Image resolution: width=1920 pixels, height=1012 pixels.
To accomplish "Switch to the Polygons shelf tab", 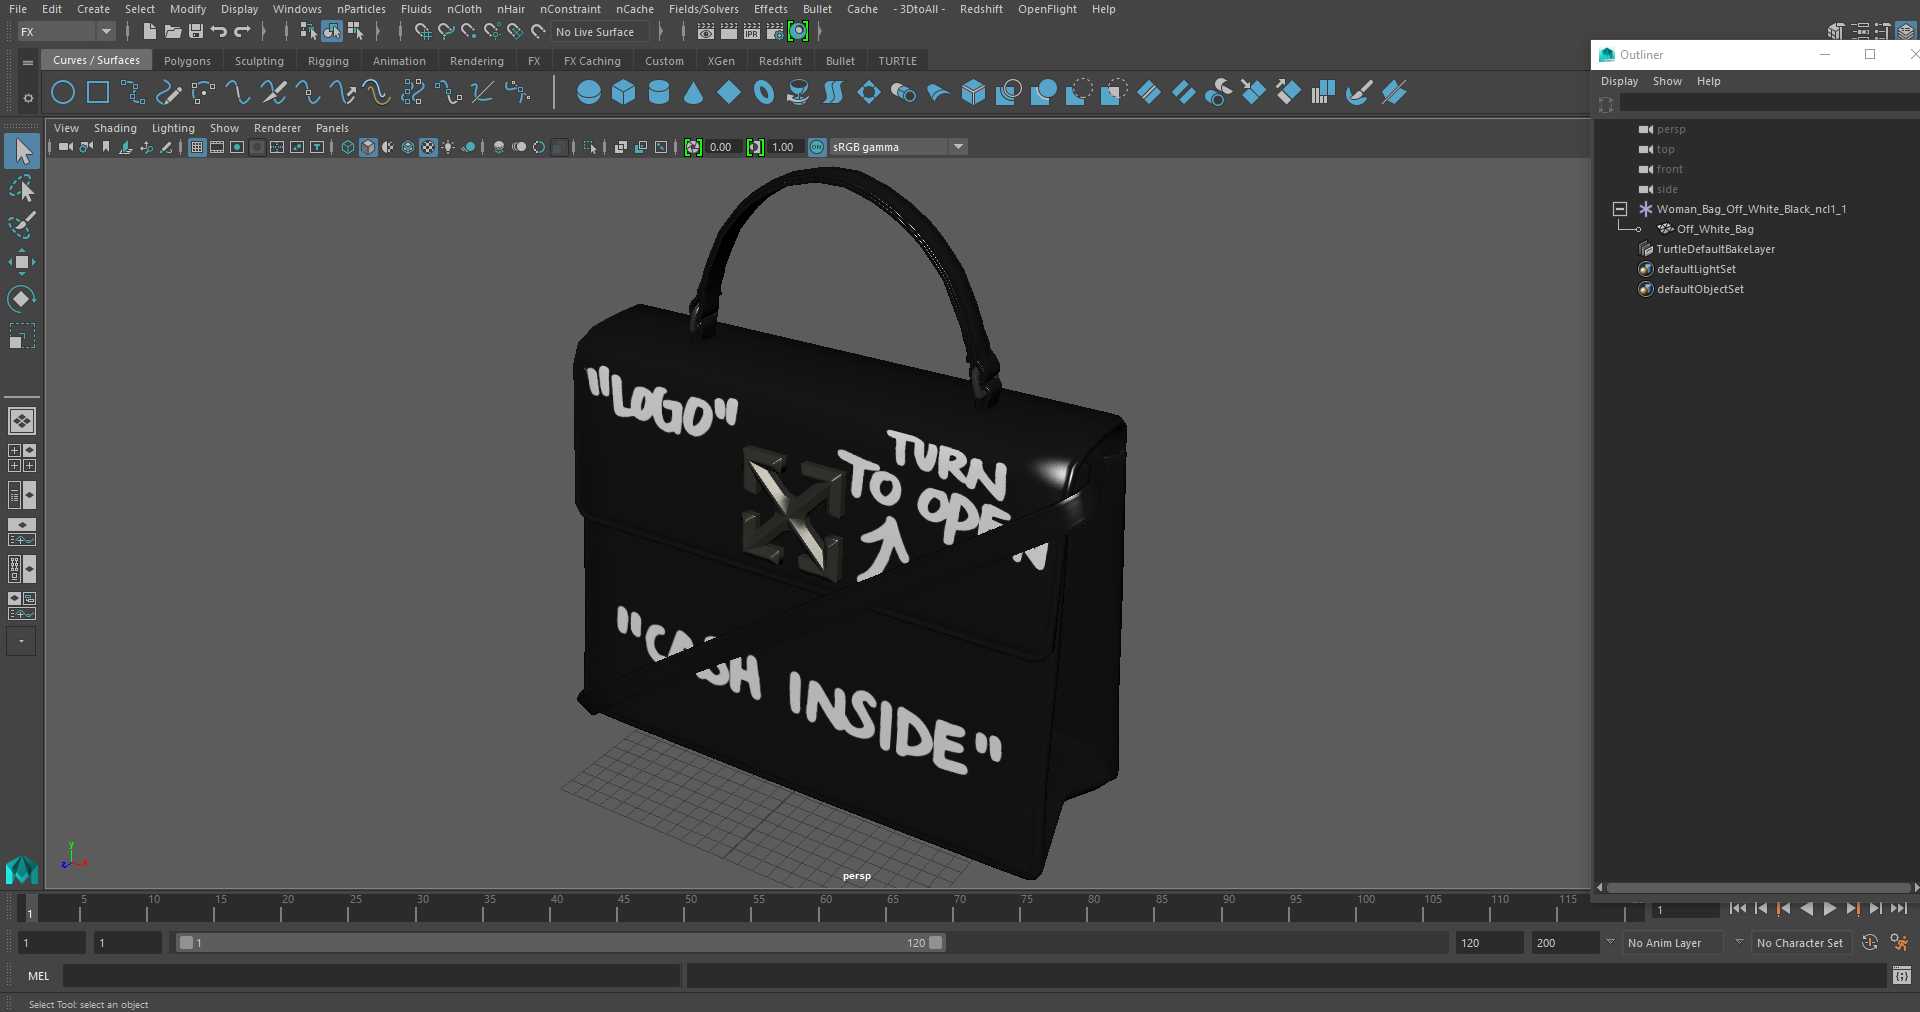I will 187,61.
